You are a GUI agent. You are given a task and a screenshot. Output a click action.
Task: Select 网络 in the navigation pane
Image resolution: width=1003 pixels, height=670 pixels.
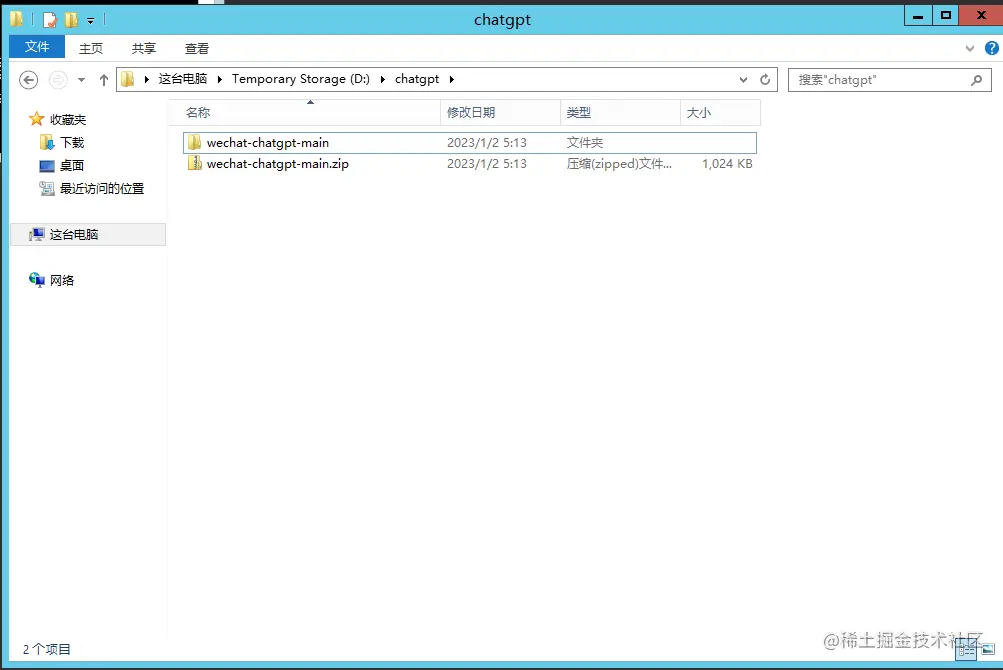(x=62, y=281)
